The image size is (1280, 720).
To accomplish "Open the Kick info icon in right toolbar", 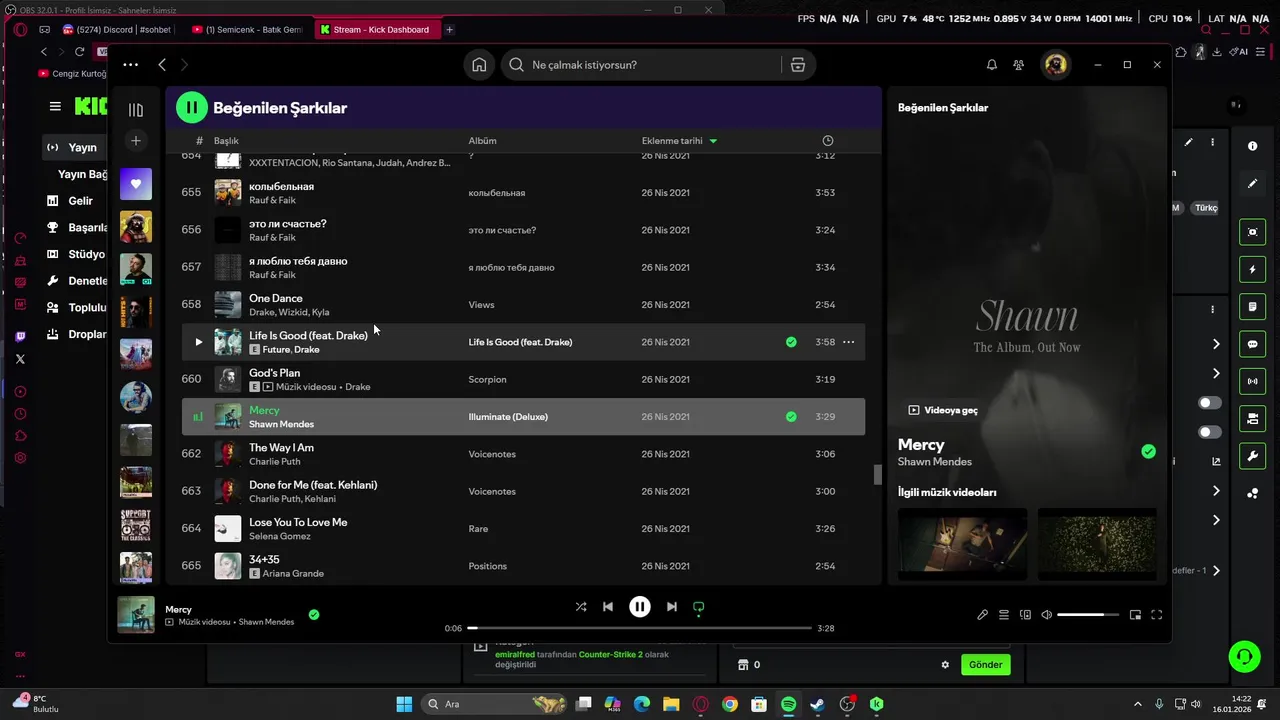I will pos(1252,146).
